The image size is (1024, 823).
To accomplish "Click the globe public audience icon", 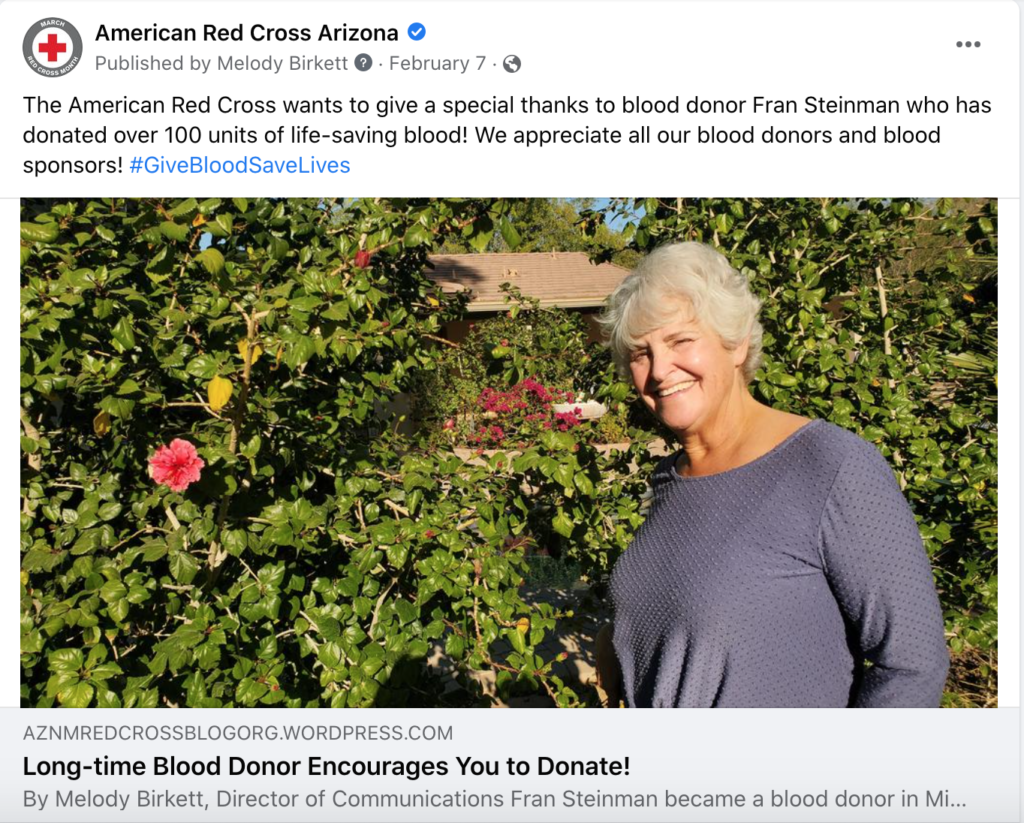I will pyautogui.click(x=512, y=63).
